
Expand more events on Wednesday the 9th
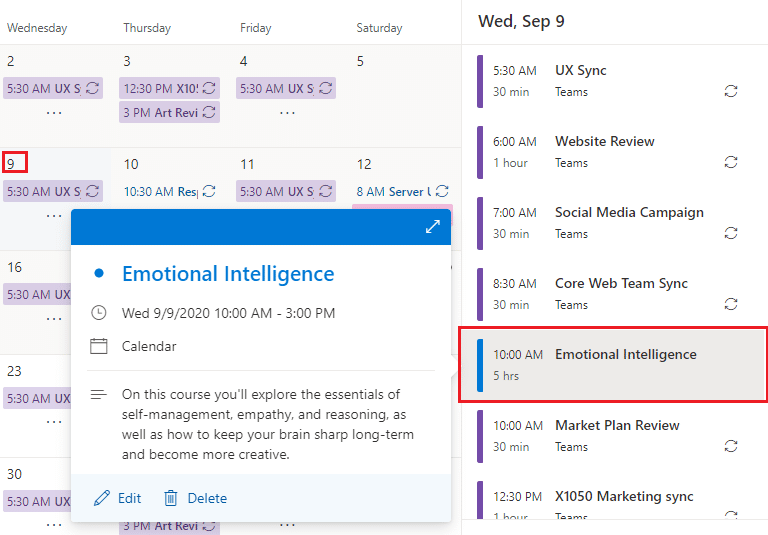click(x=54, y=215)
